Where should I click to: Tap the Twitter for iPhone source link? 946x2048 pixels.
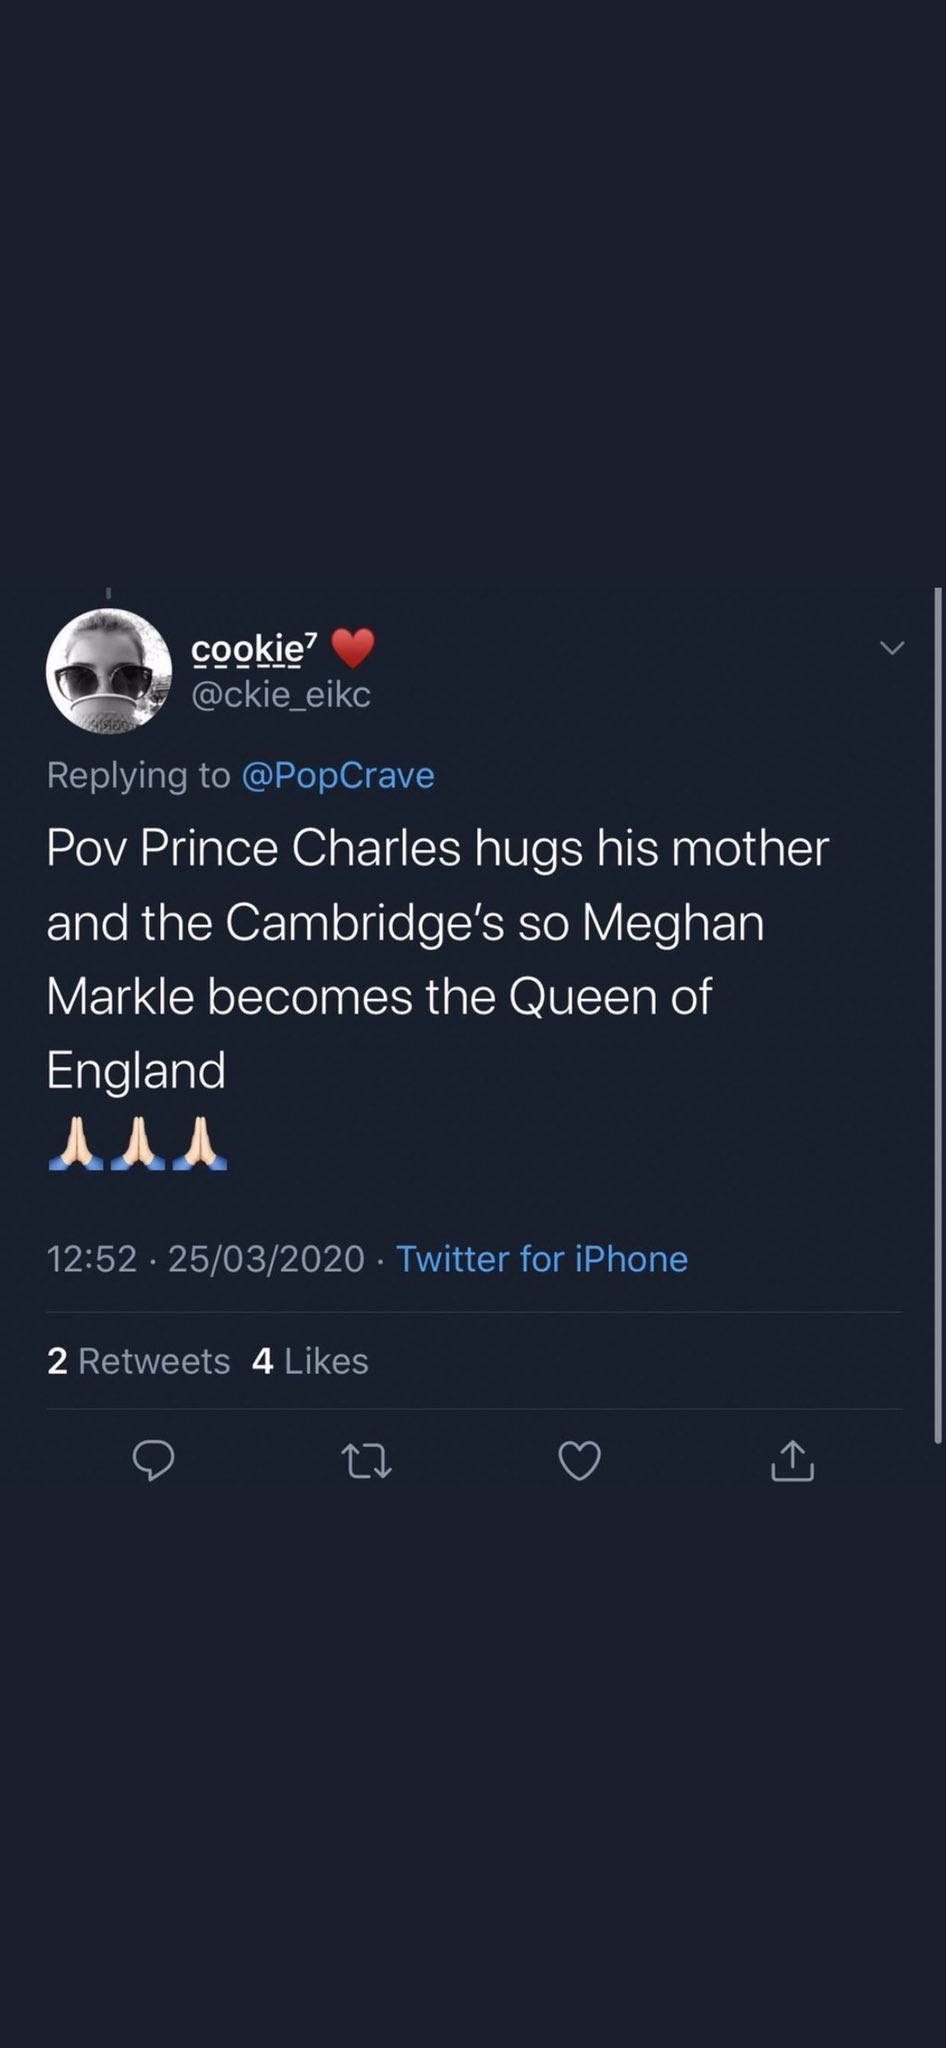tap(542, 1259)
